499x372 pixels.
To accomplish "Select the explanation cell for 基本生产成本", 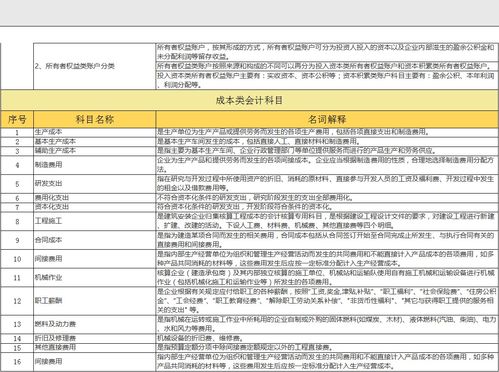I will 327,142.
